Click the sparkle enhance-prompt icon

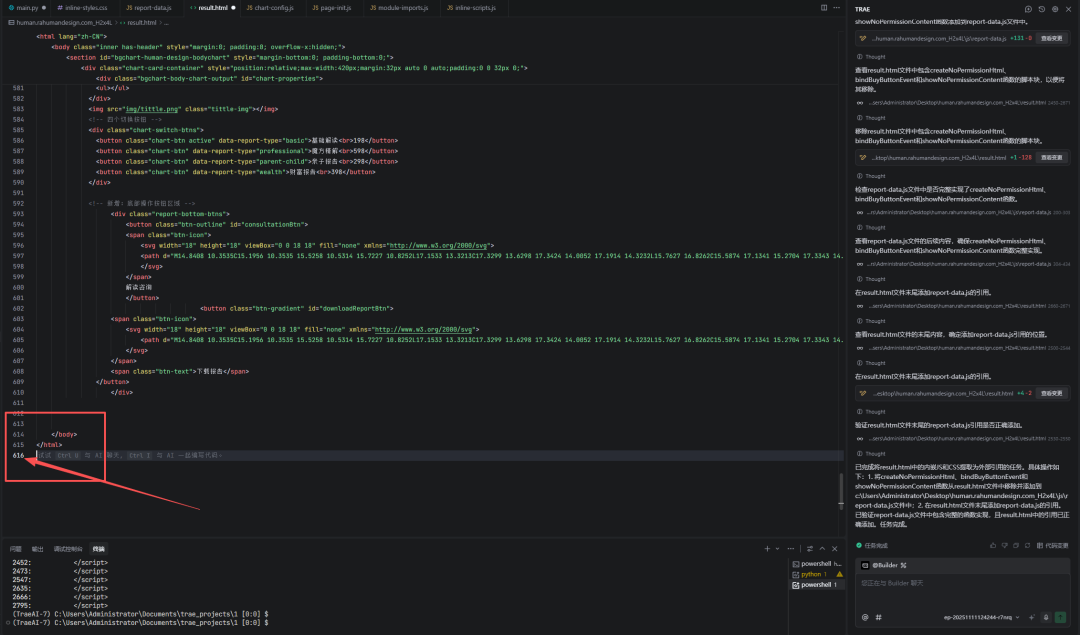click(1032, 617)
